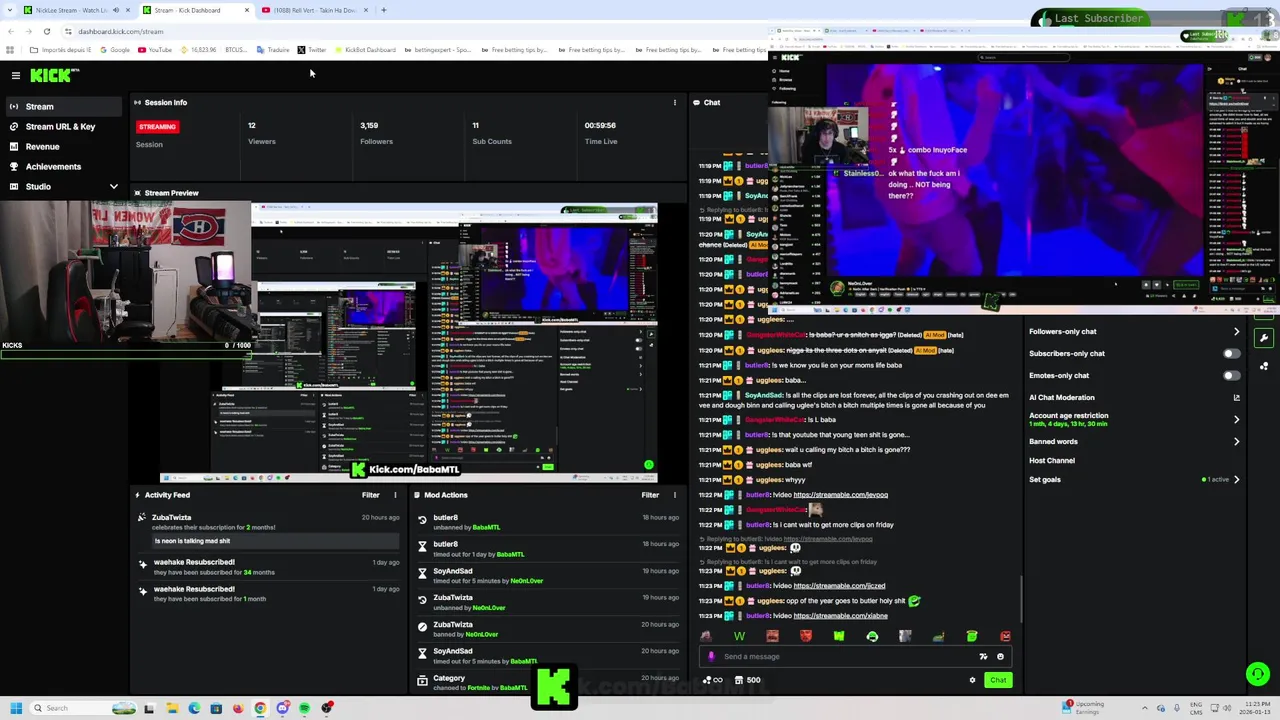Open Firefox from the taskbar
The height and width of the screenshot is (720, 1280).
[x=238, y=708]
